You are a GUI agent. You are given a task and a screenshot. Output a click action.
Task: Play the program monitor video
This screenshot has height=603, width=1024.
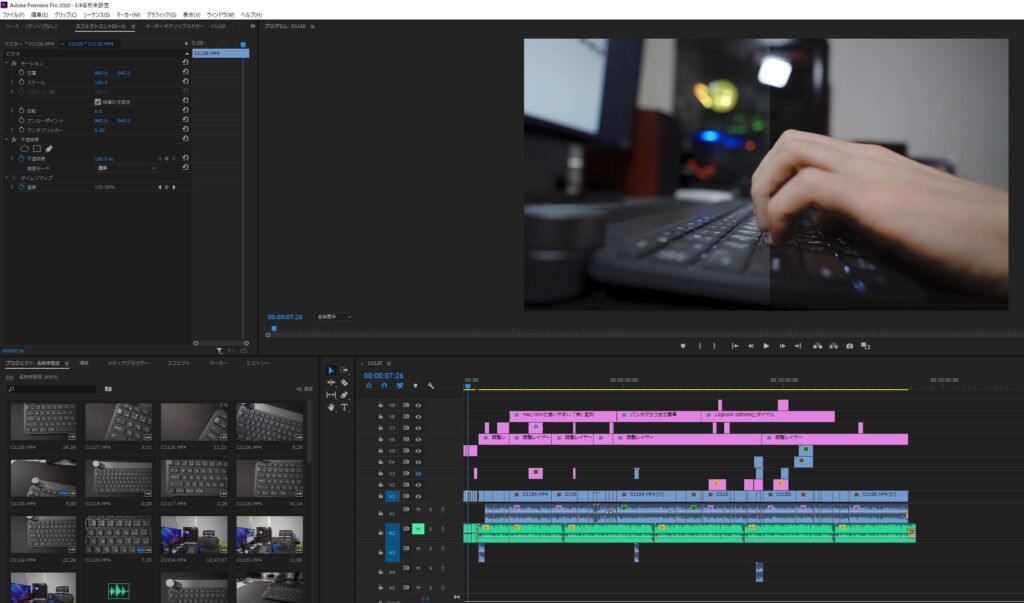pyautogui.click(x=766, y=346)
